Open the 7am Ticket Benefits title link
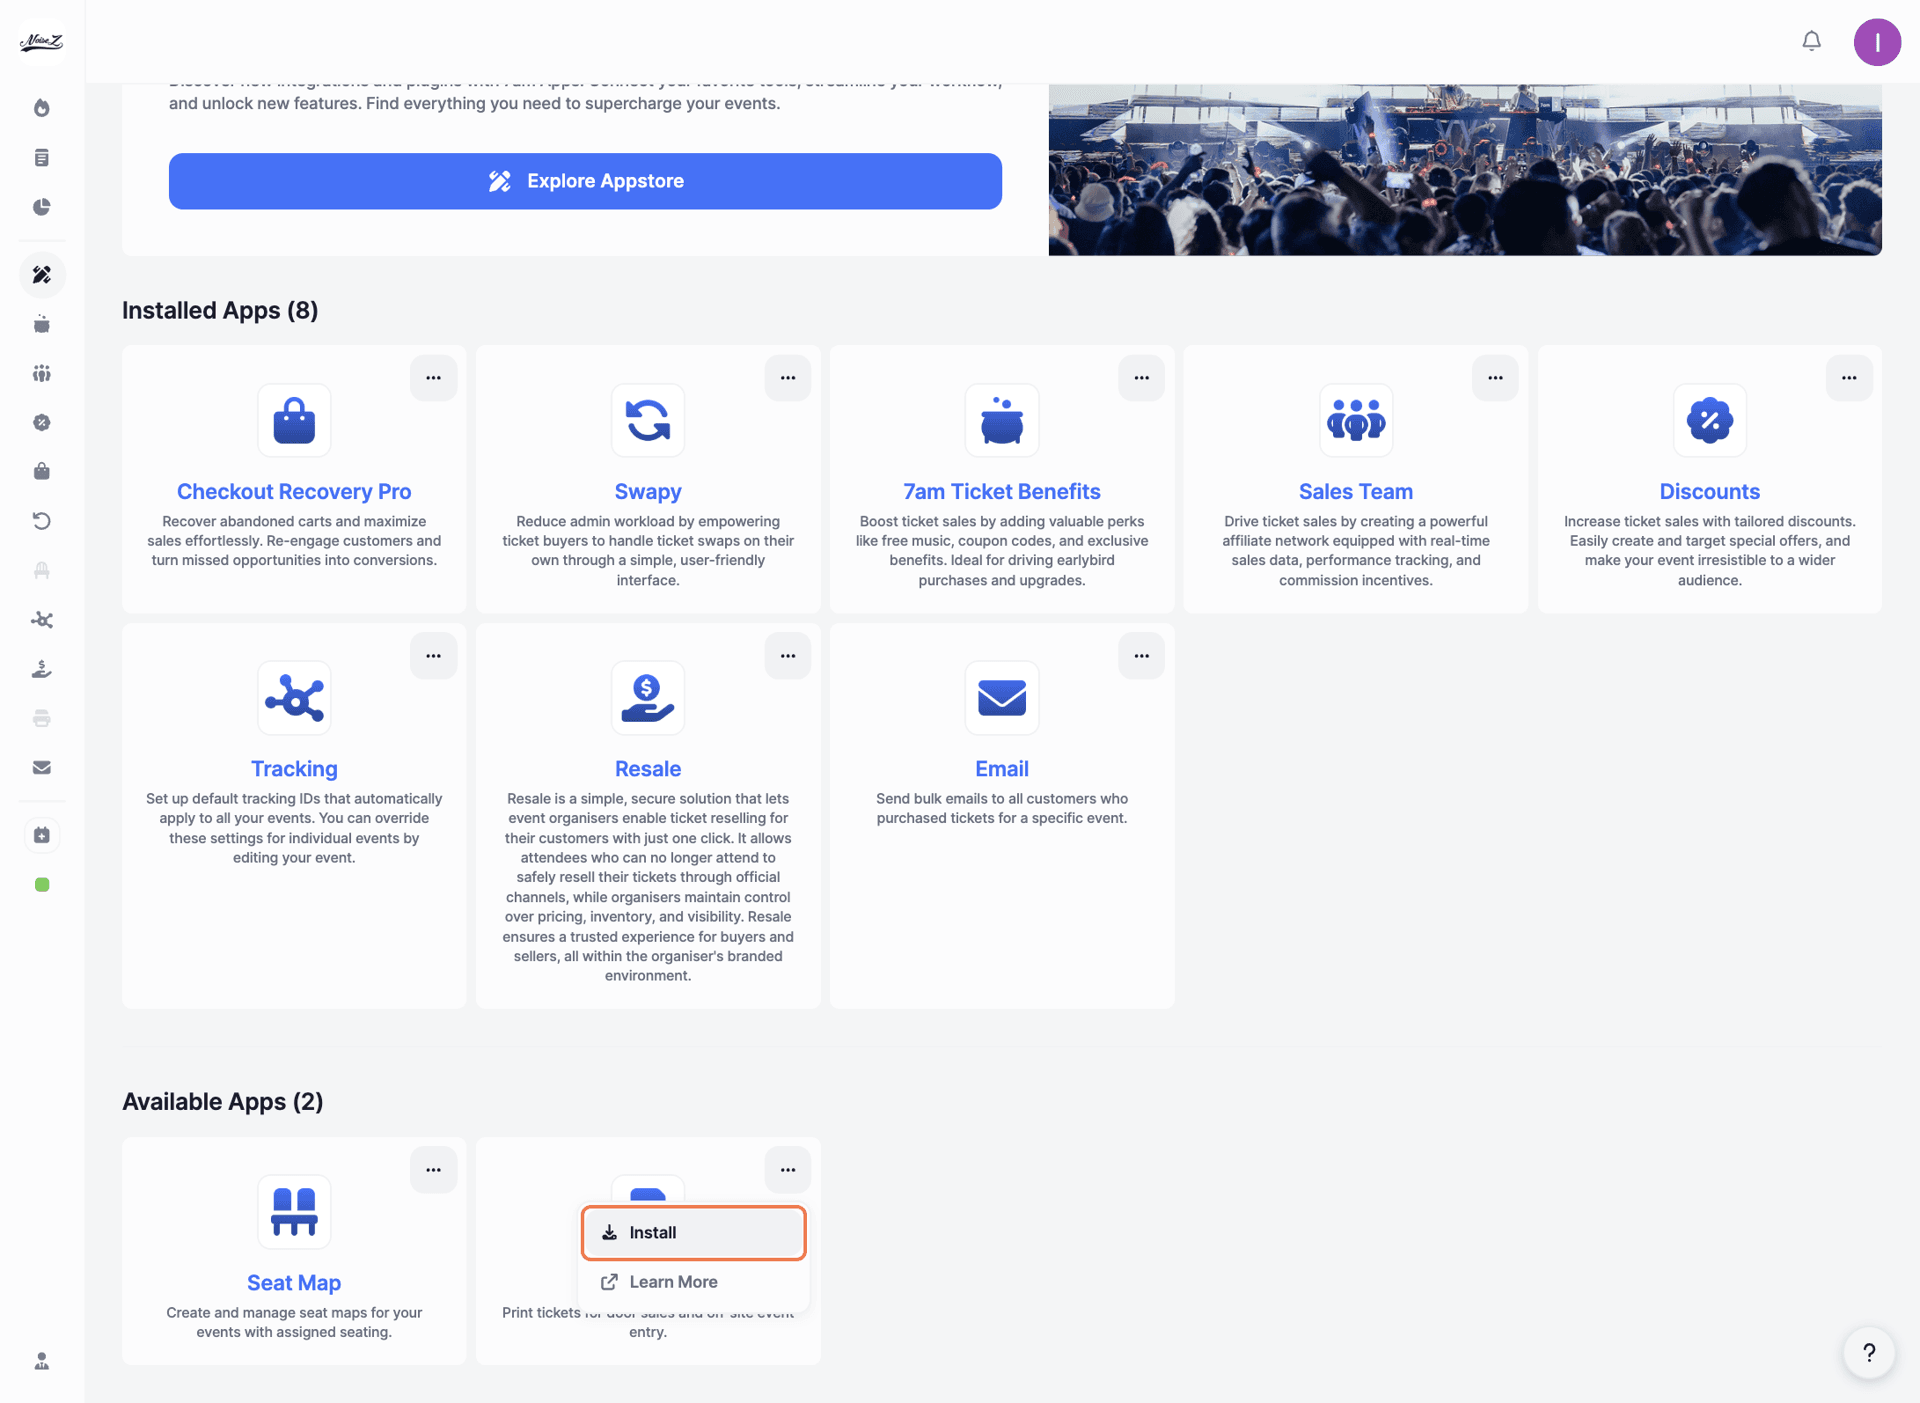Screen dimensions: 1920x1403 pyautogui.click(x=1001, y=492)
